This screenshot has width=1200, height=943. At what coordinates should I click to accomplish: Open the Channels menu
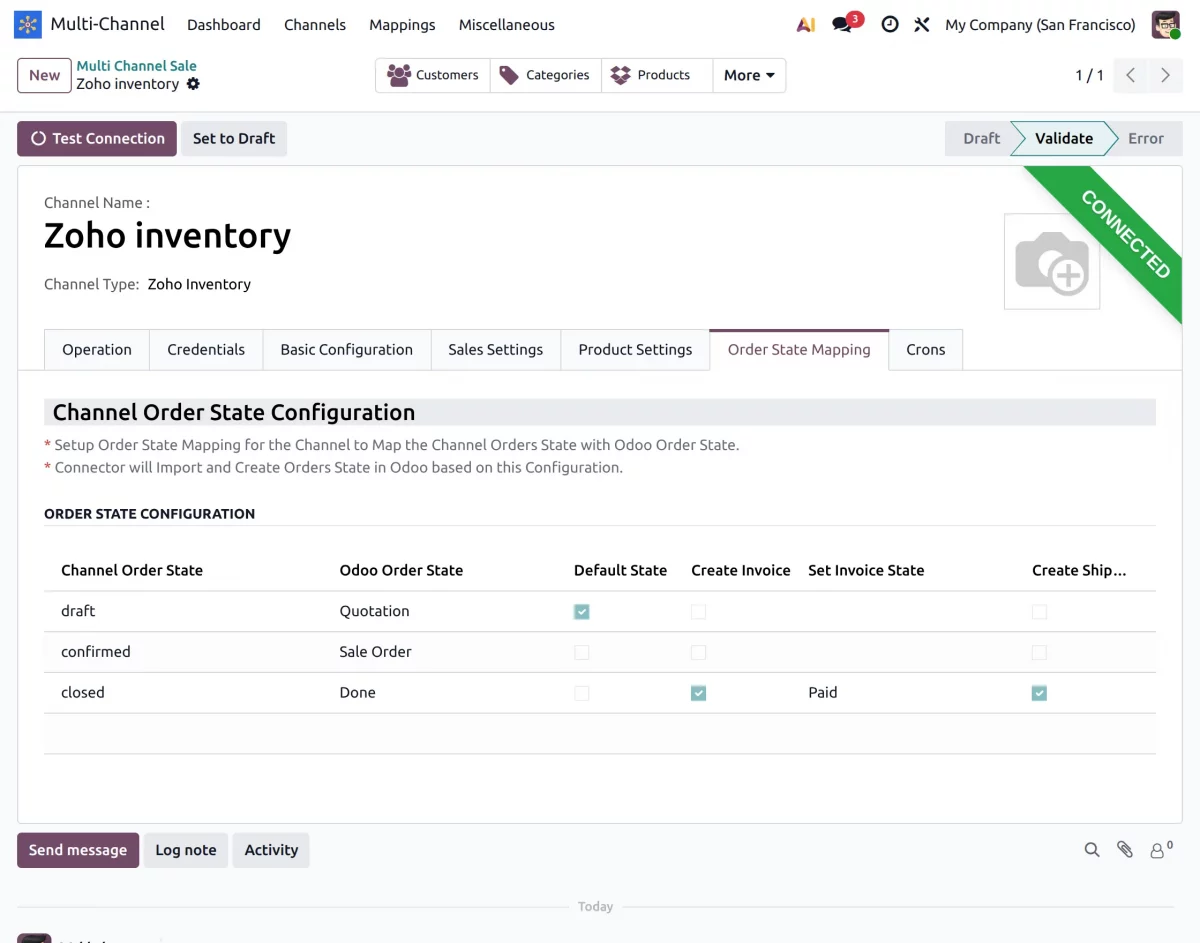coord(315,25)
